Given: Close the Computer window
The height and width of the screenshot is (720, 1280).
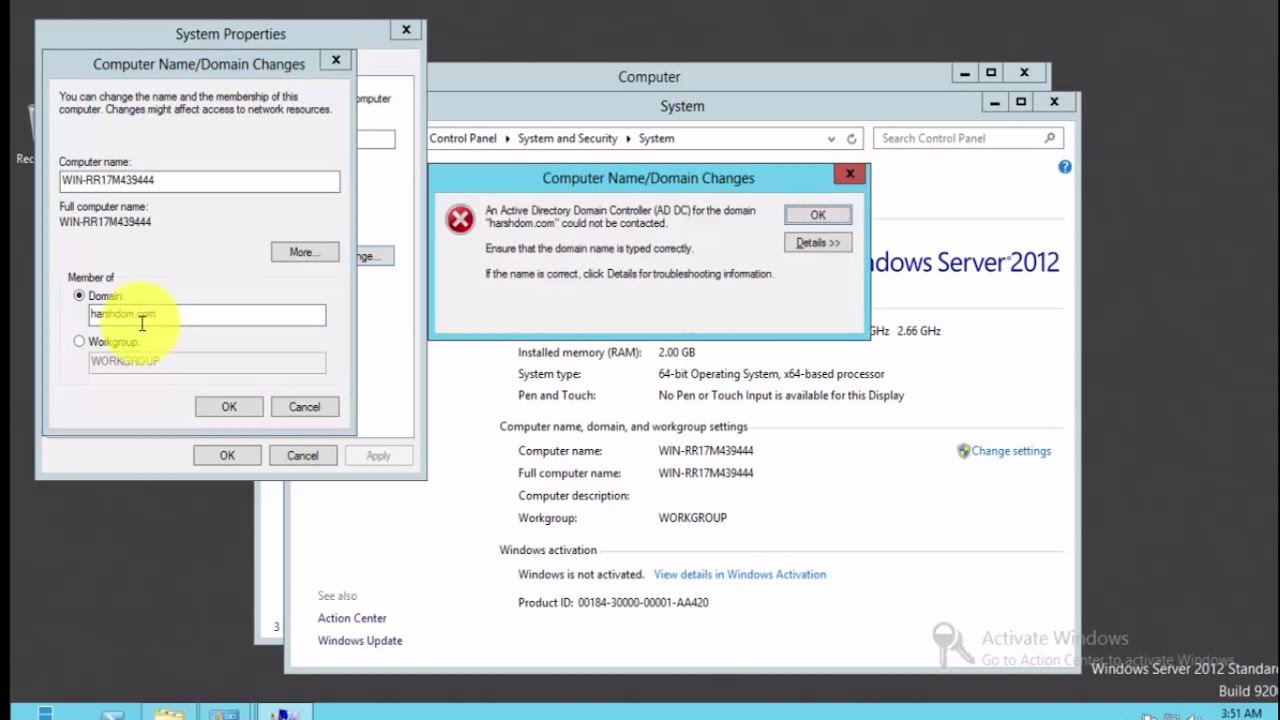Looking at the screenshot, I should (x=1024, y=73).
